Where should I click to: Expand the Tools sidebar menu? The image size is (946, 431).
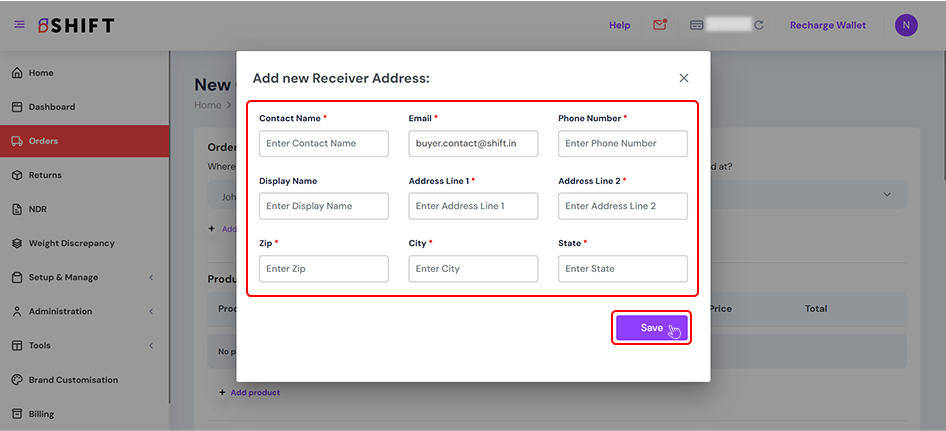click(151, 346)
